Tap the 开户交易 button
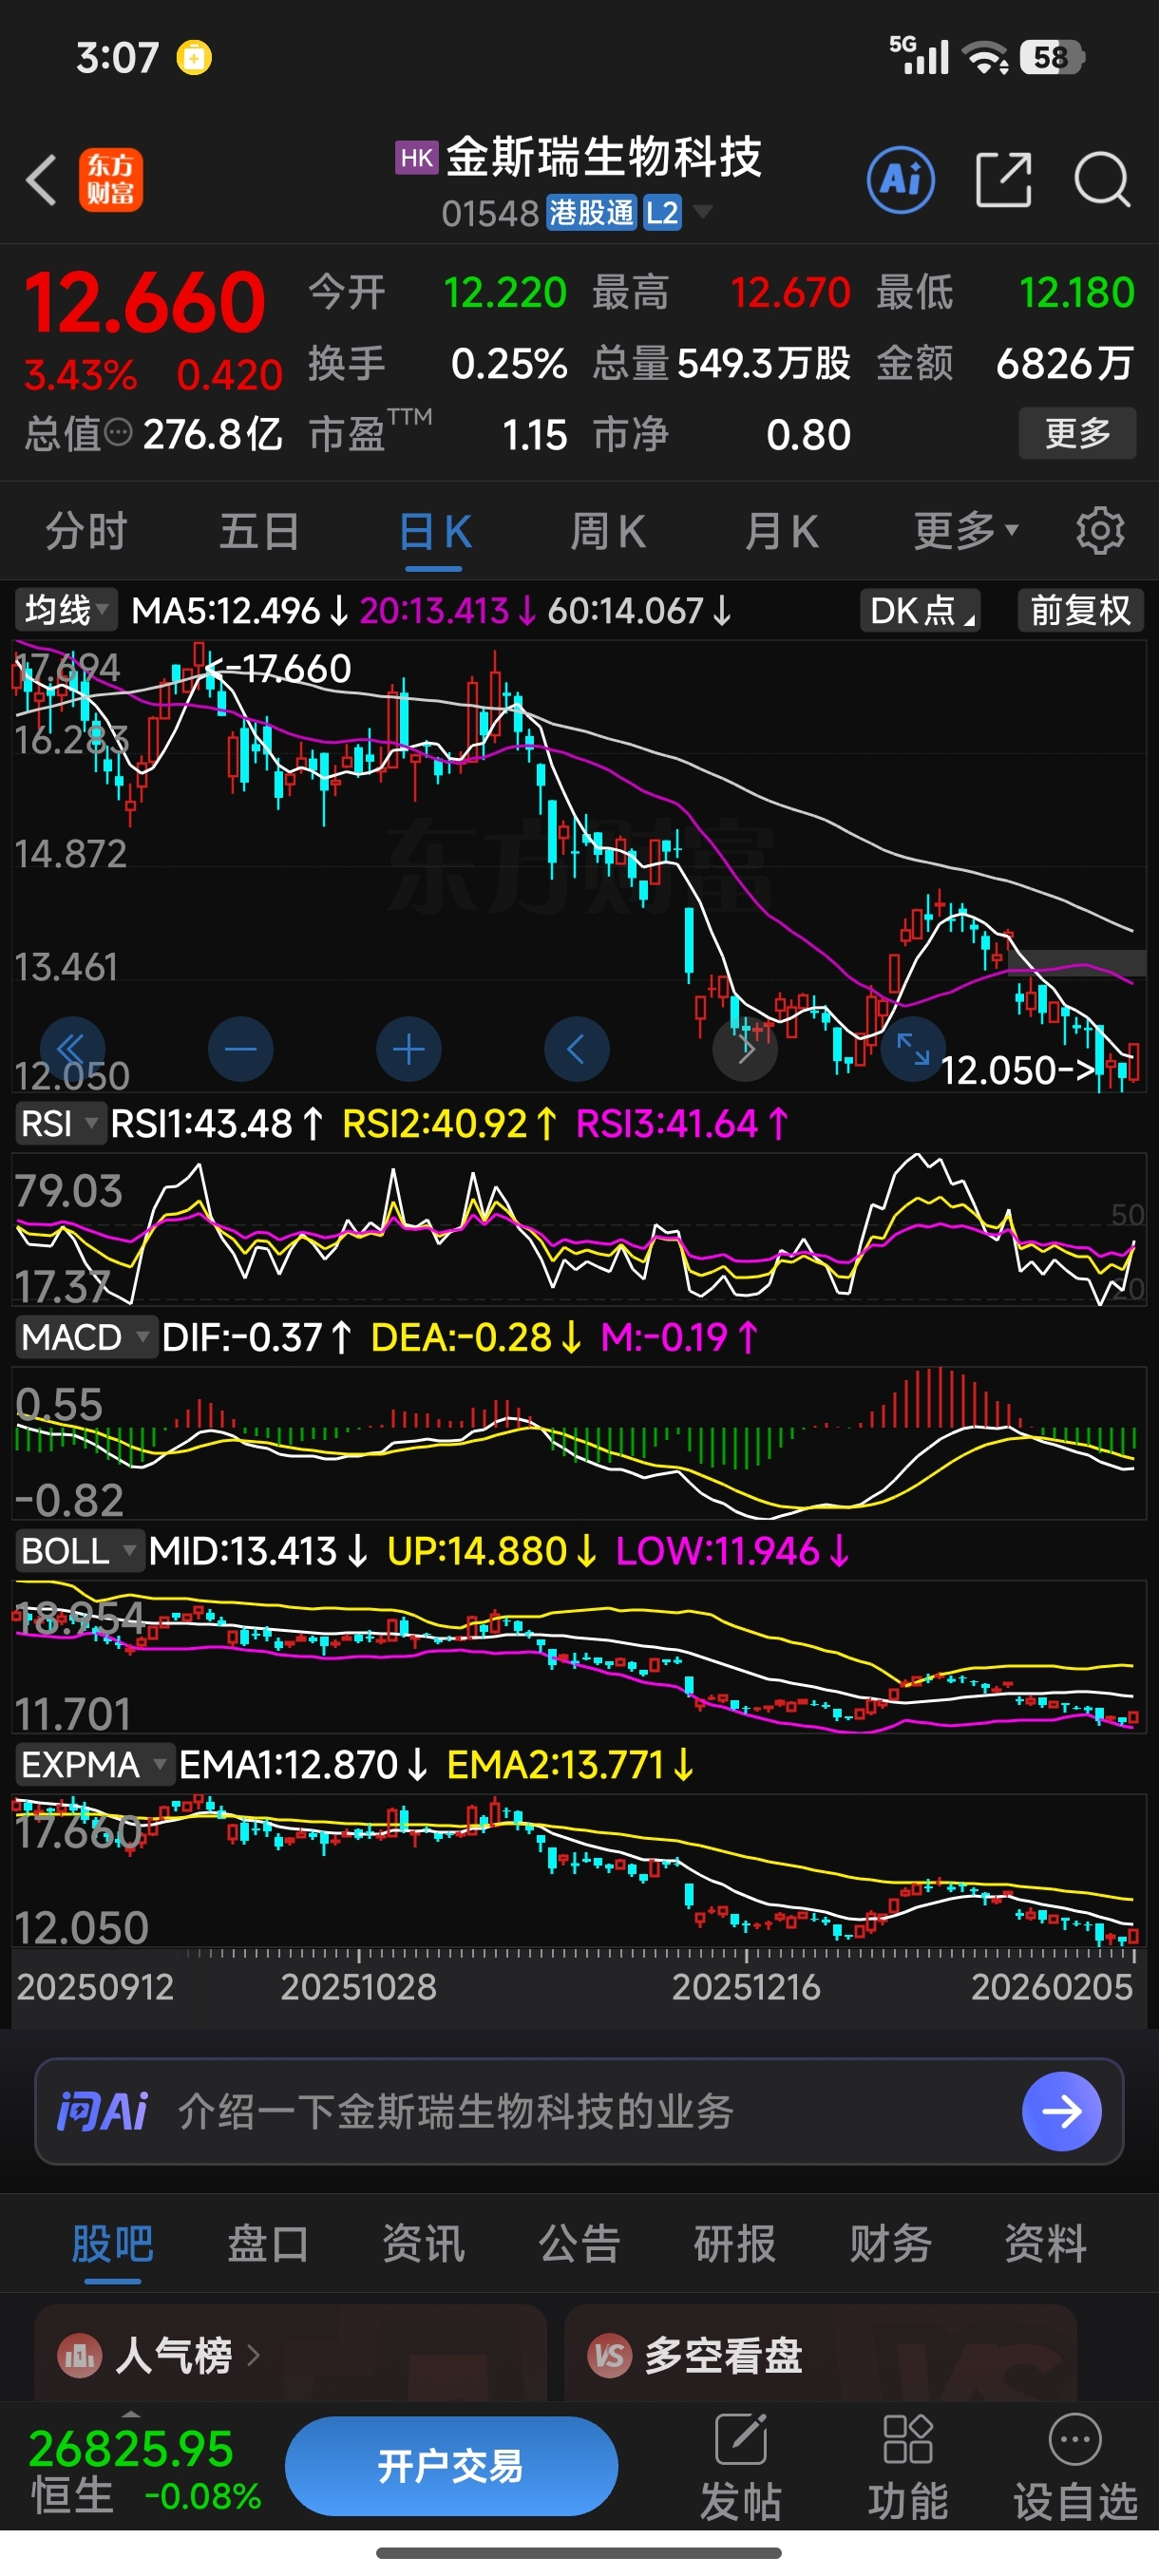The height and width of the screenshot is (2576, 1159). [451, 2466]
